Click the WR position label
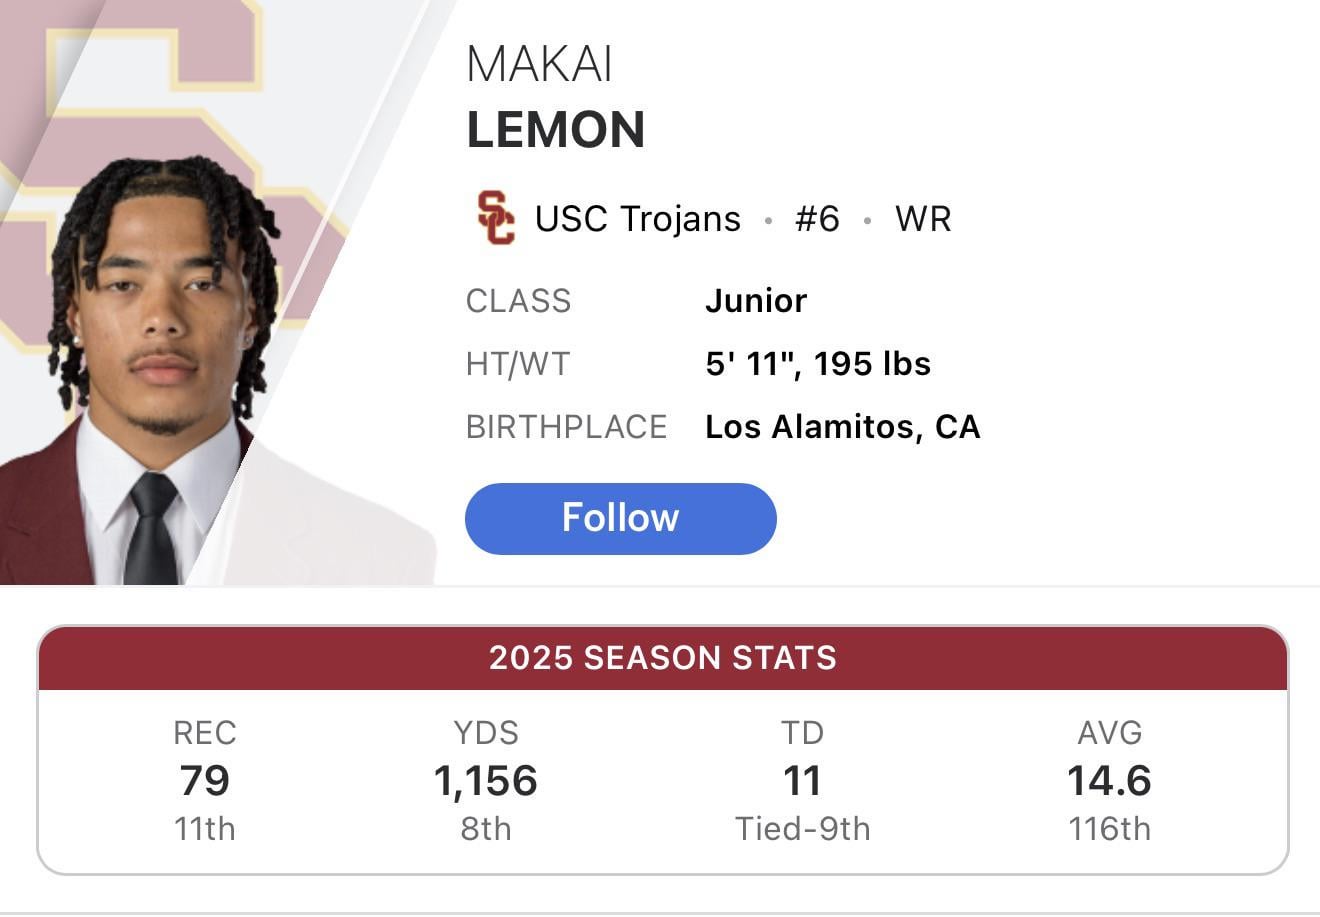The height and width of the screenshot is (917, 1320). click(x=922, y=218)
